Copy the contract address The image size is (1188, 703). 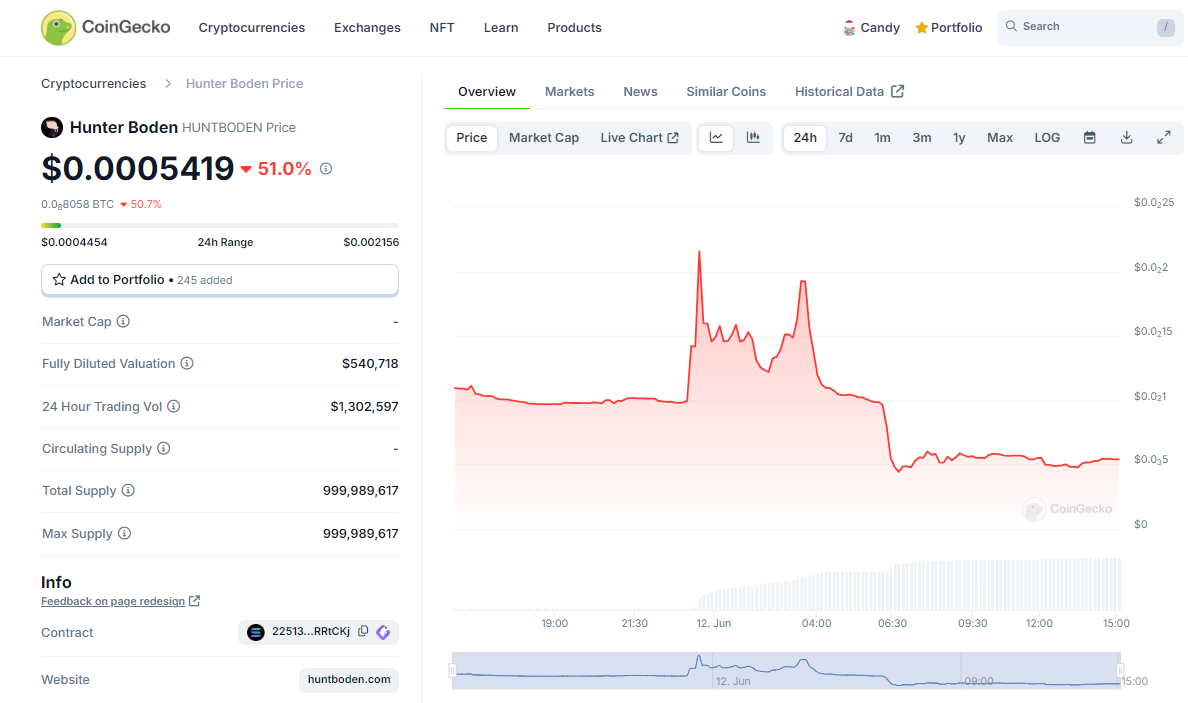click(363, 632)
